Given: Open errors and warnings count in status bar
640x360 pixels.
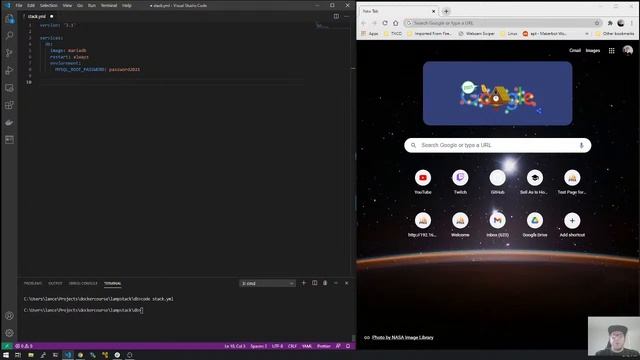Looking at the screenshot, I should pos(24,346).
